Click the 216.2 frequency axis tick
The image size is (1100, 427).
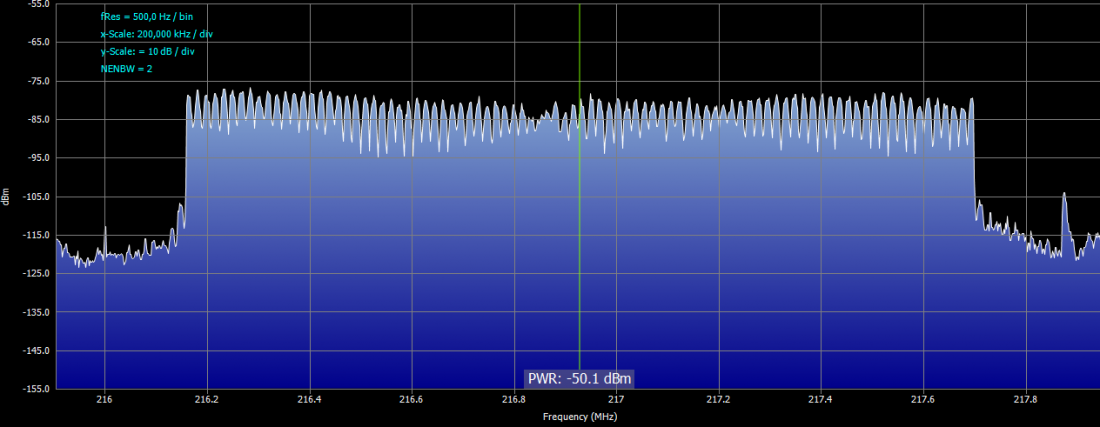(x=207, y=398)
